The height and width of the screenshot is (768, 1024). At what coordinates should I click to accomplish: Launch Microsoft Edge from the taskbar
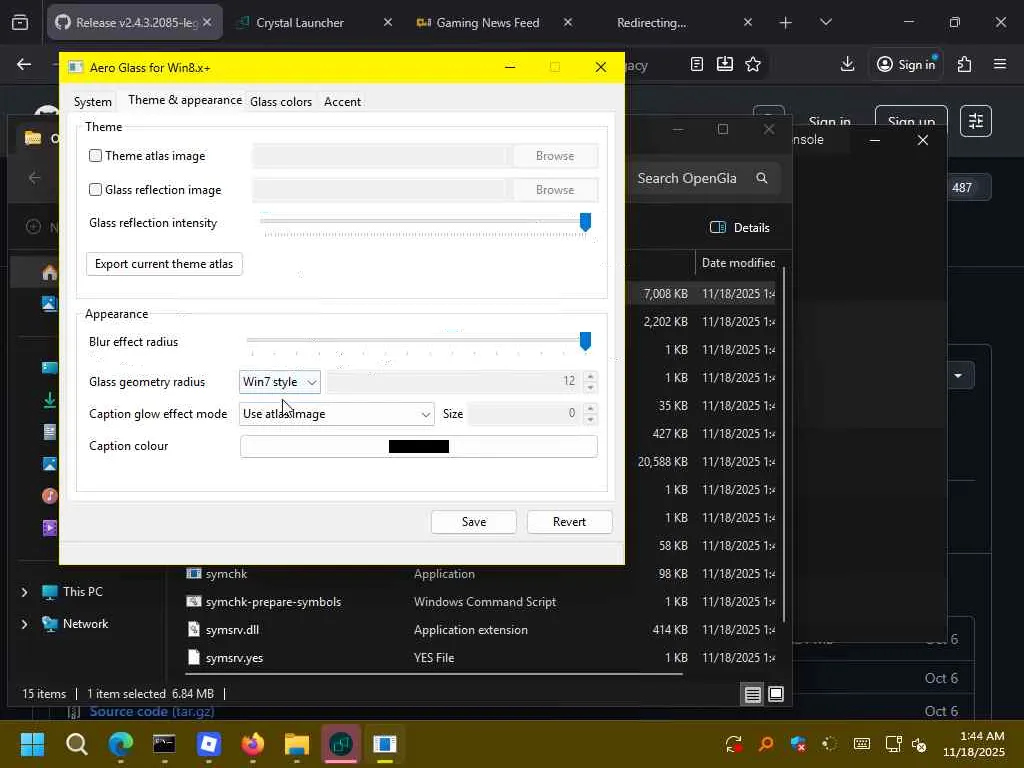[121, 744]
